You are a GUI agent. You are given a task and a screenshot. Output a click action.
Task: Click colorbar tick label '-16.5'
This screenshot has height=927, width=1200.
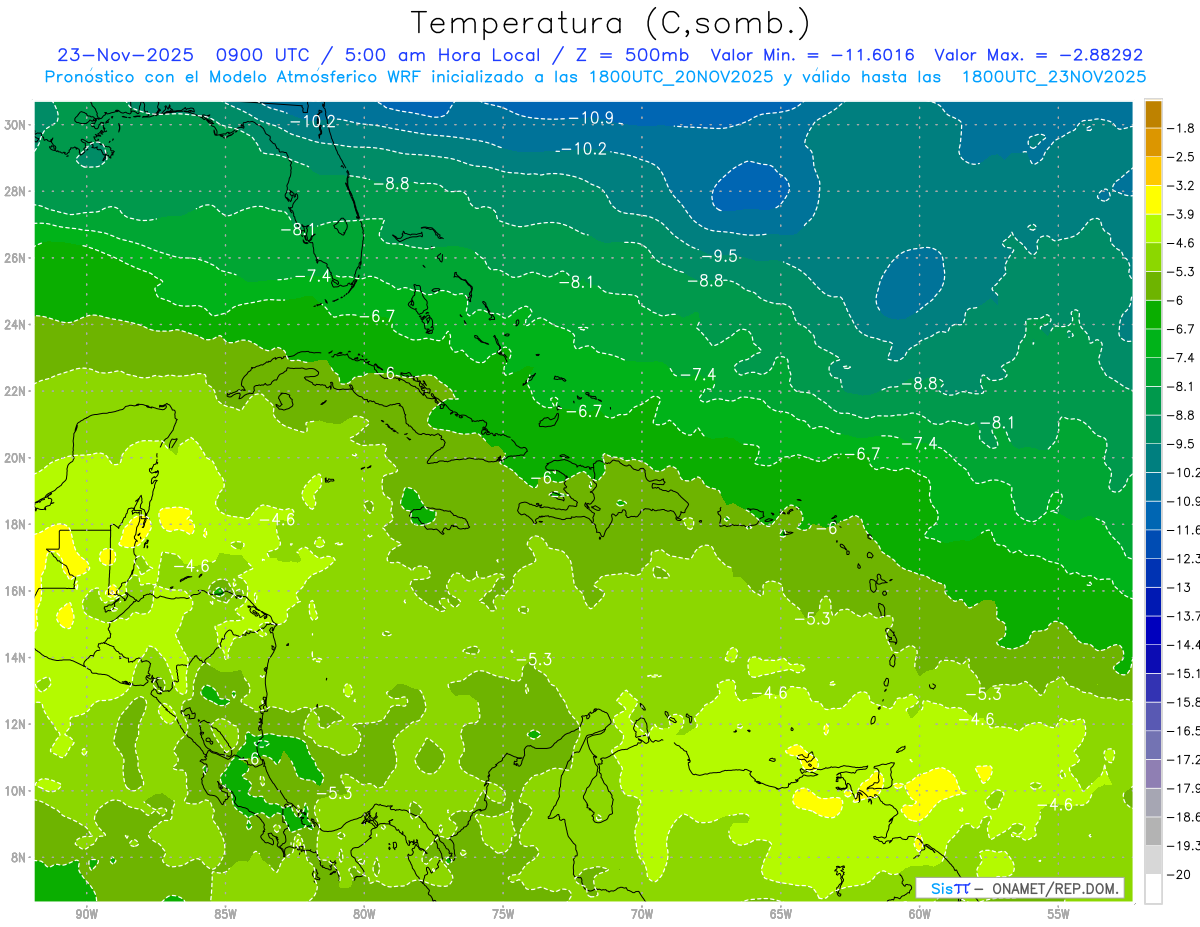(x=1181, y=731)
